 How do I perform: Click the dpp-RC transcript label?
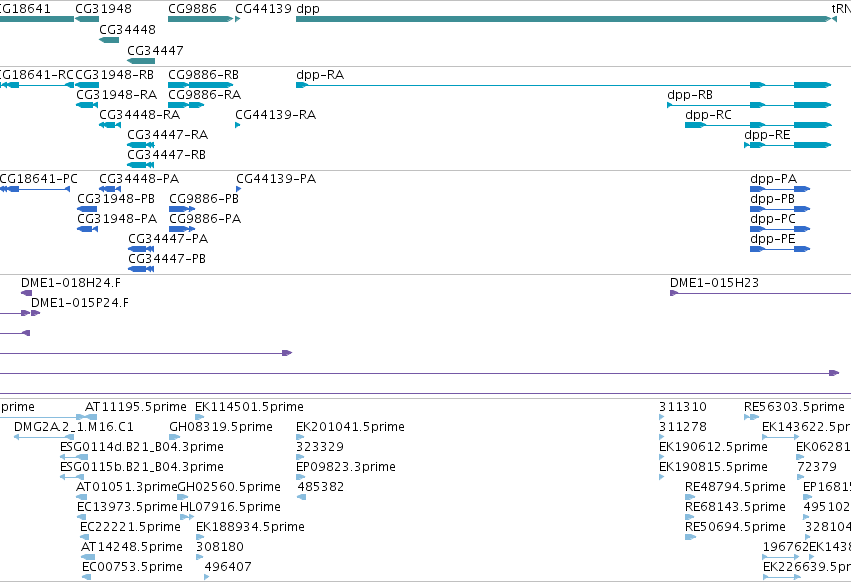[x=708, y=115]
